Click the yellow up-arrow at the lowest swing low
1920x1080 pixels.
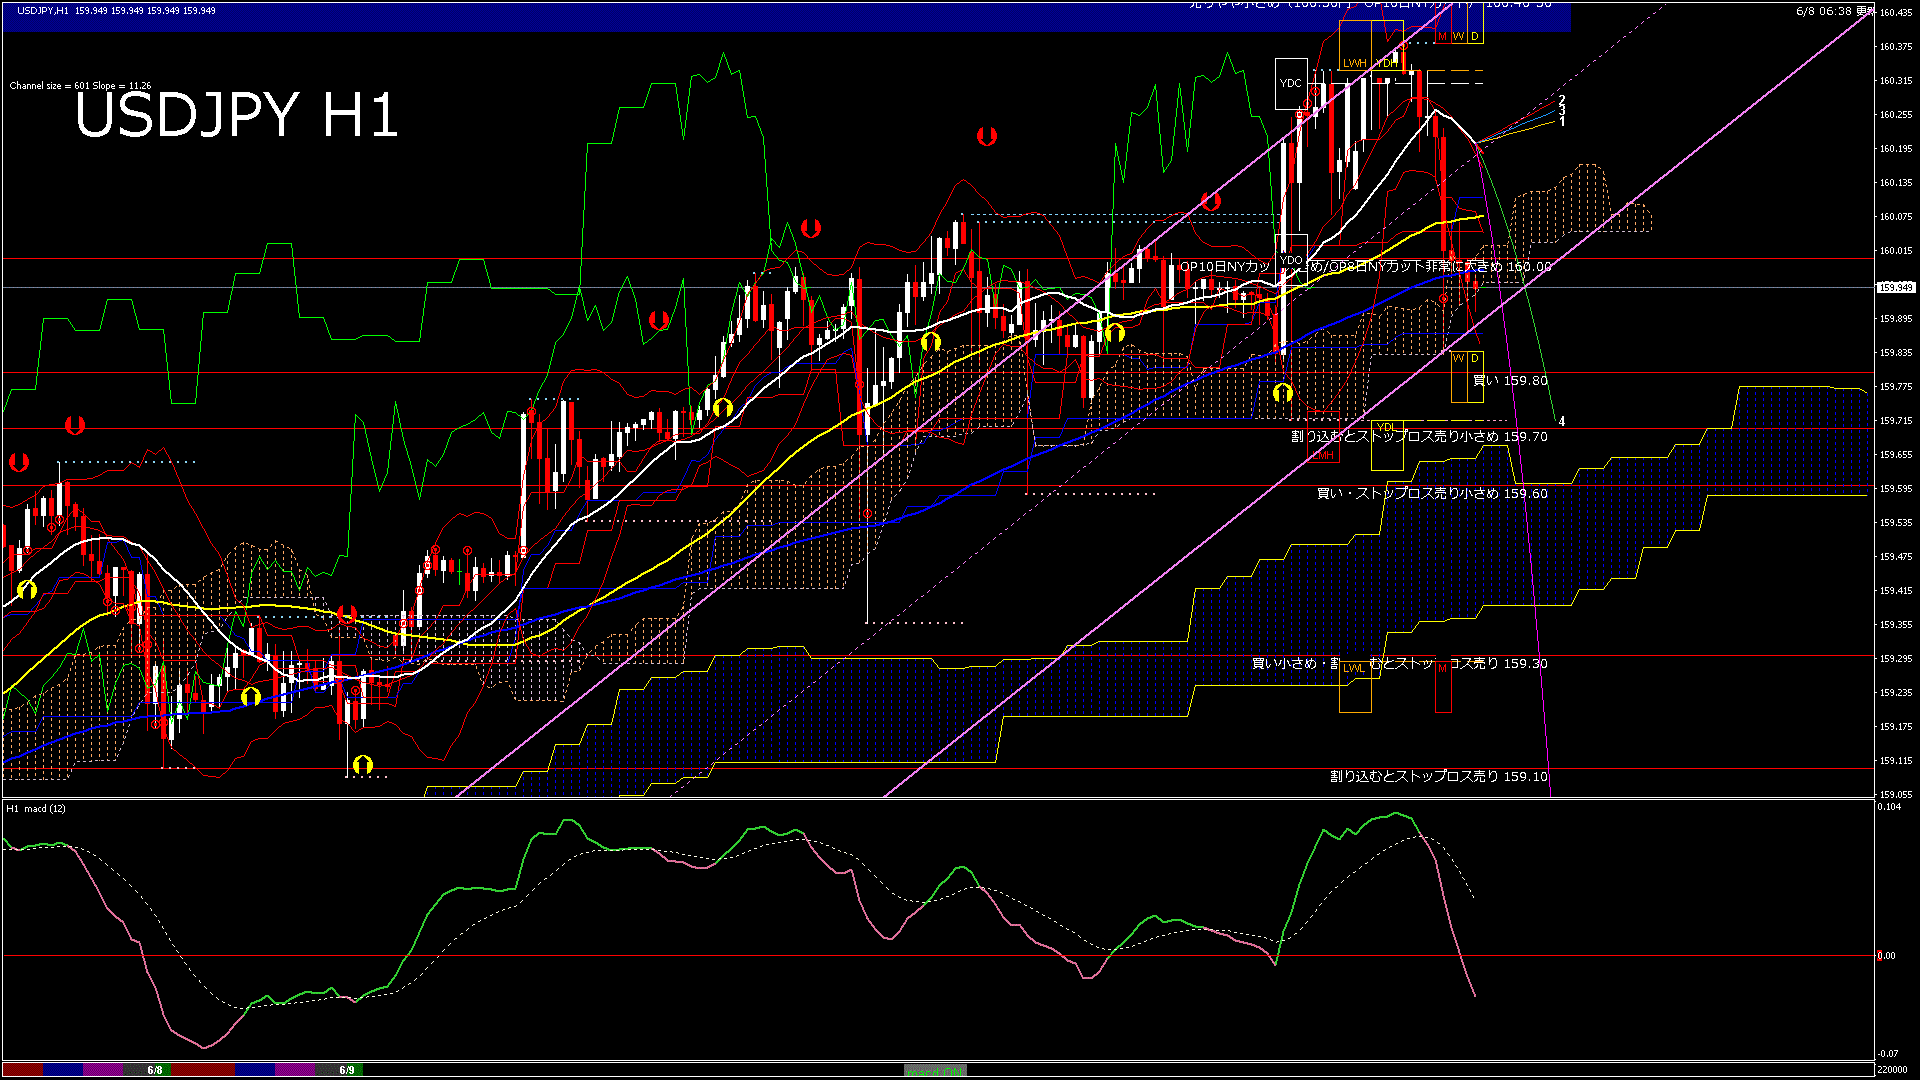click(363, 765)
